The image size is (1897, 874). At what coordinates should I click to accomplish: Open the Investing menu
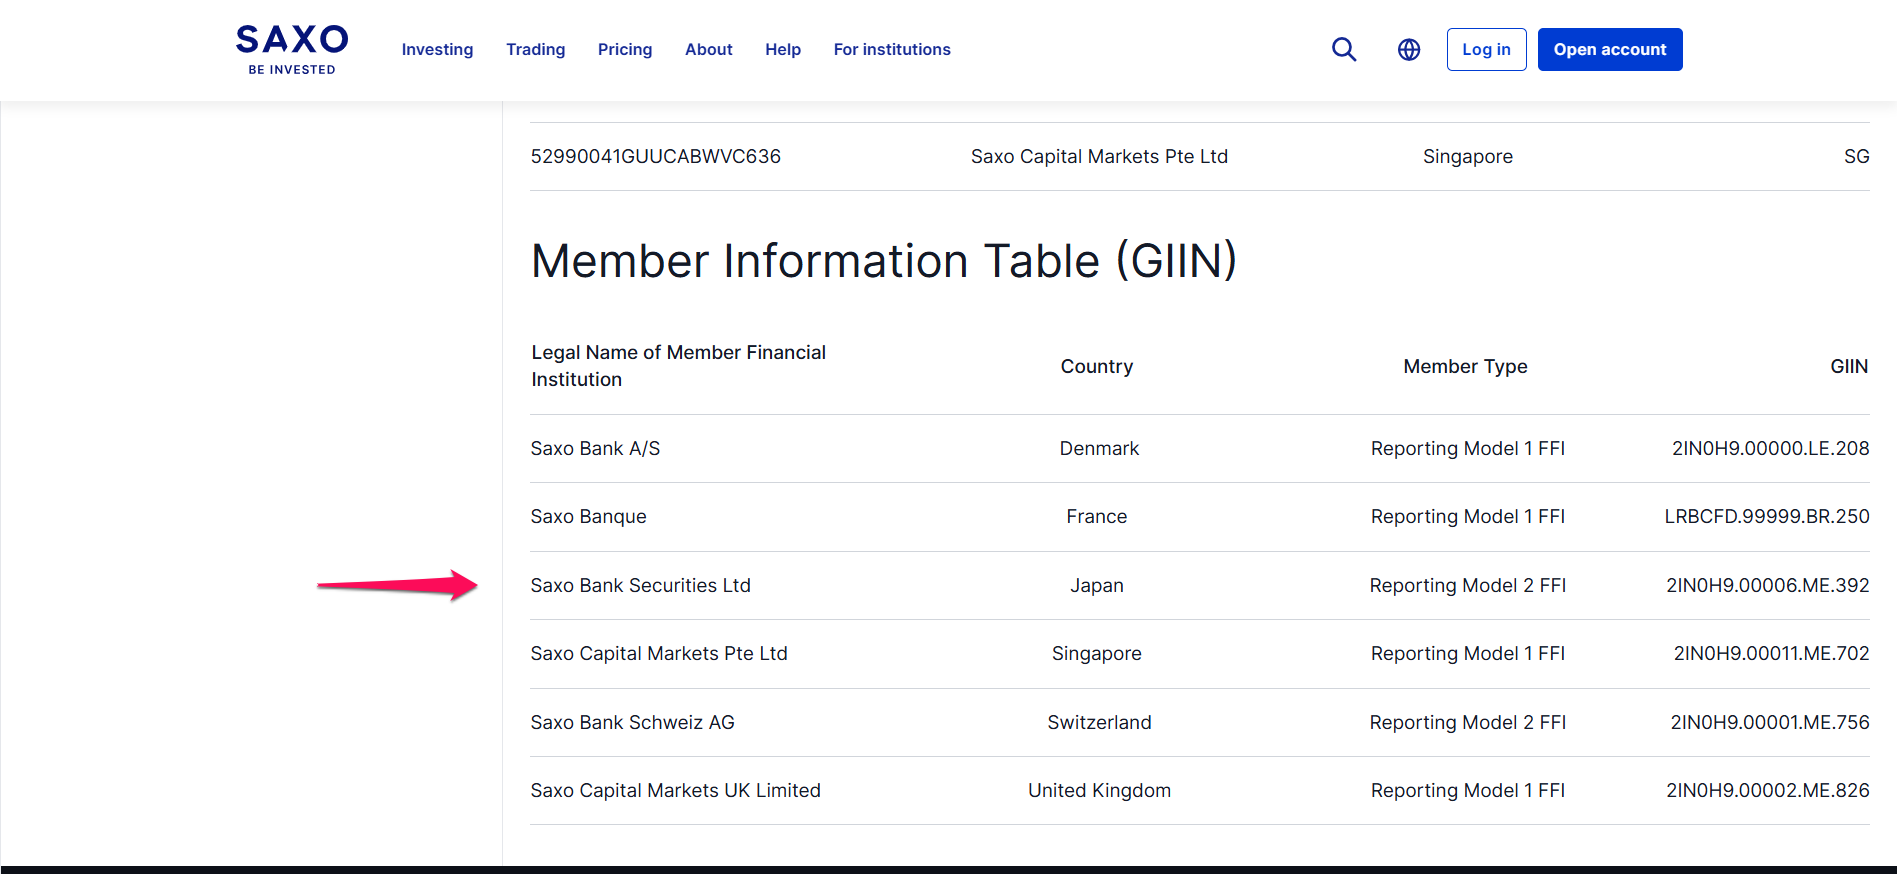tap(437, 49)
